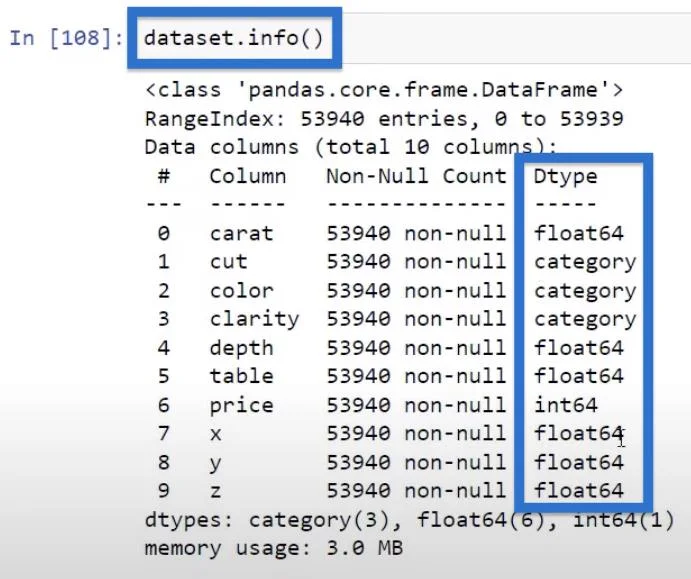Select the 'color' column name
691x579 pixels.
pos(241,291)
